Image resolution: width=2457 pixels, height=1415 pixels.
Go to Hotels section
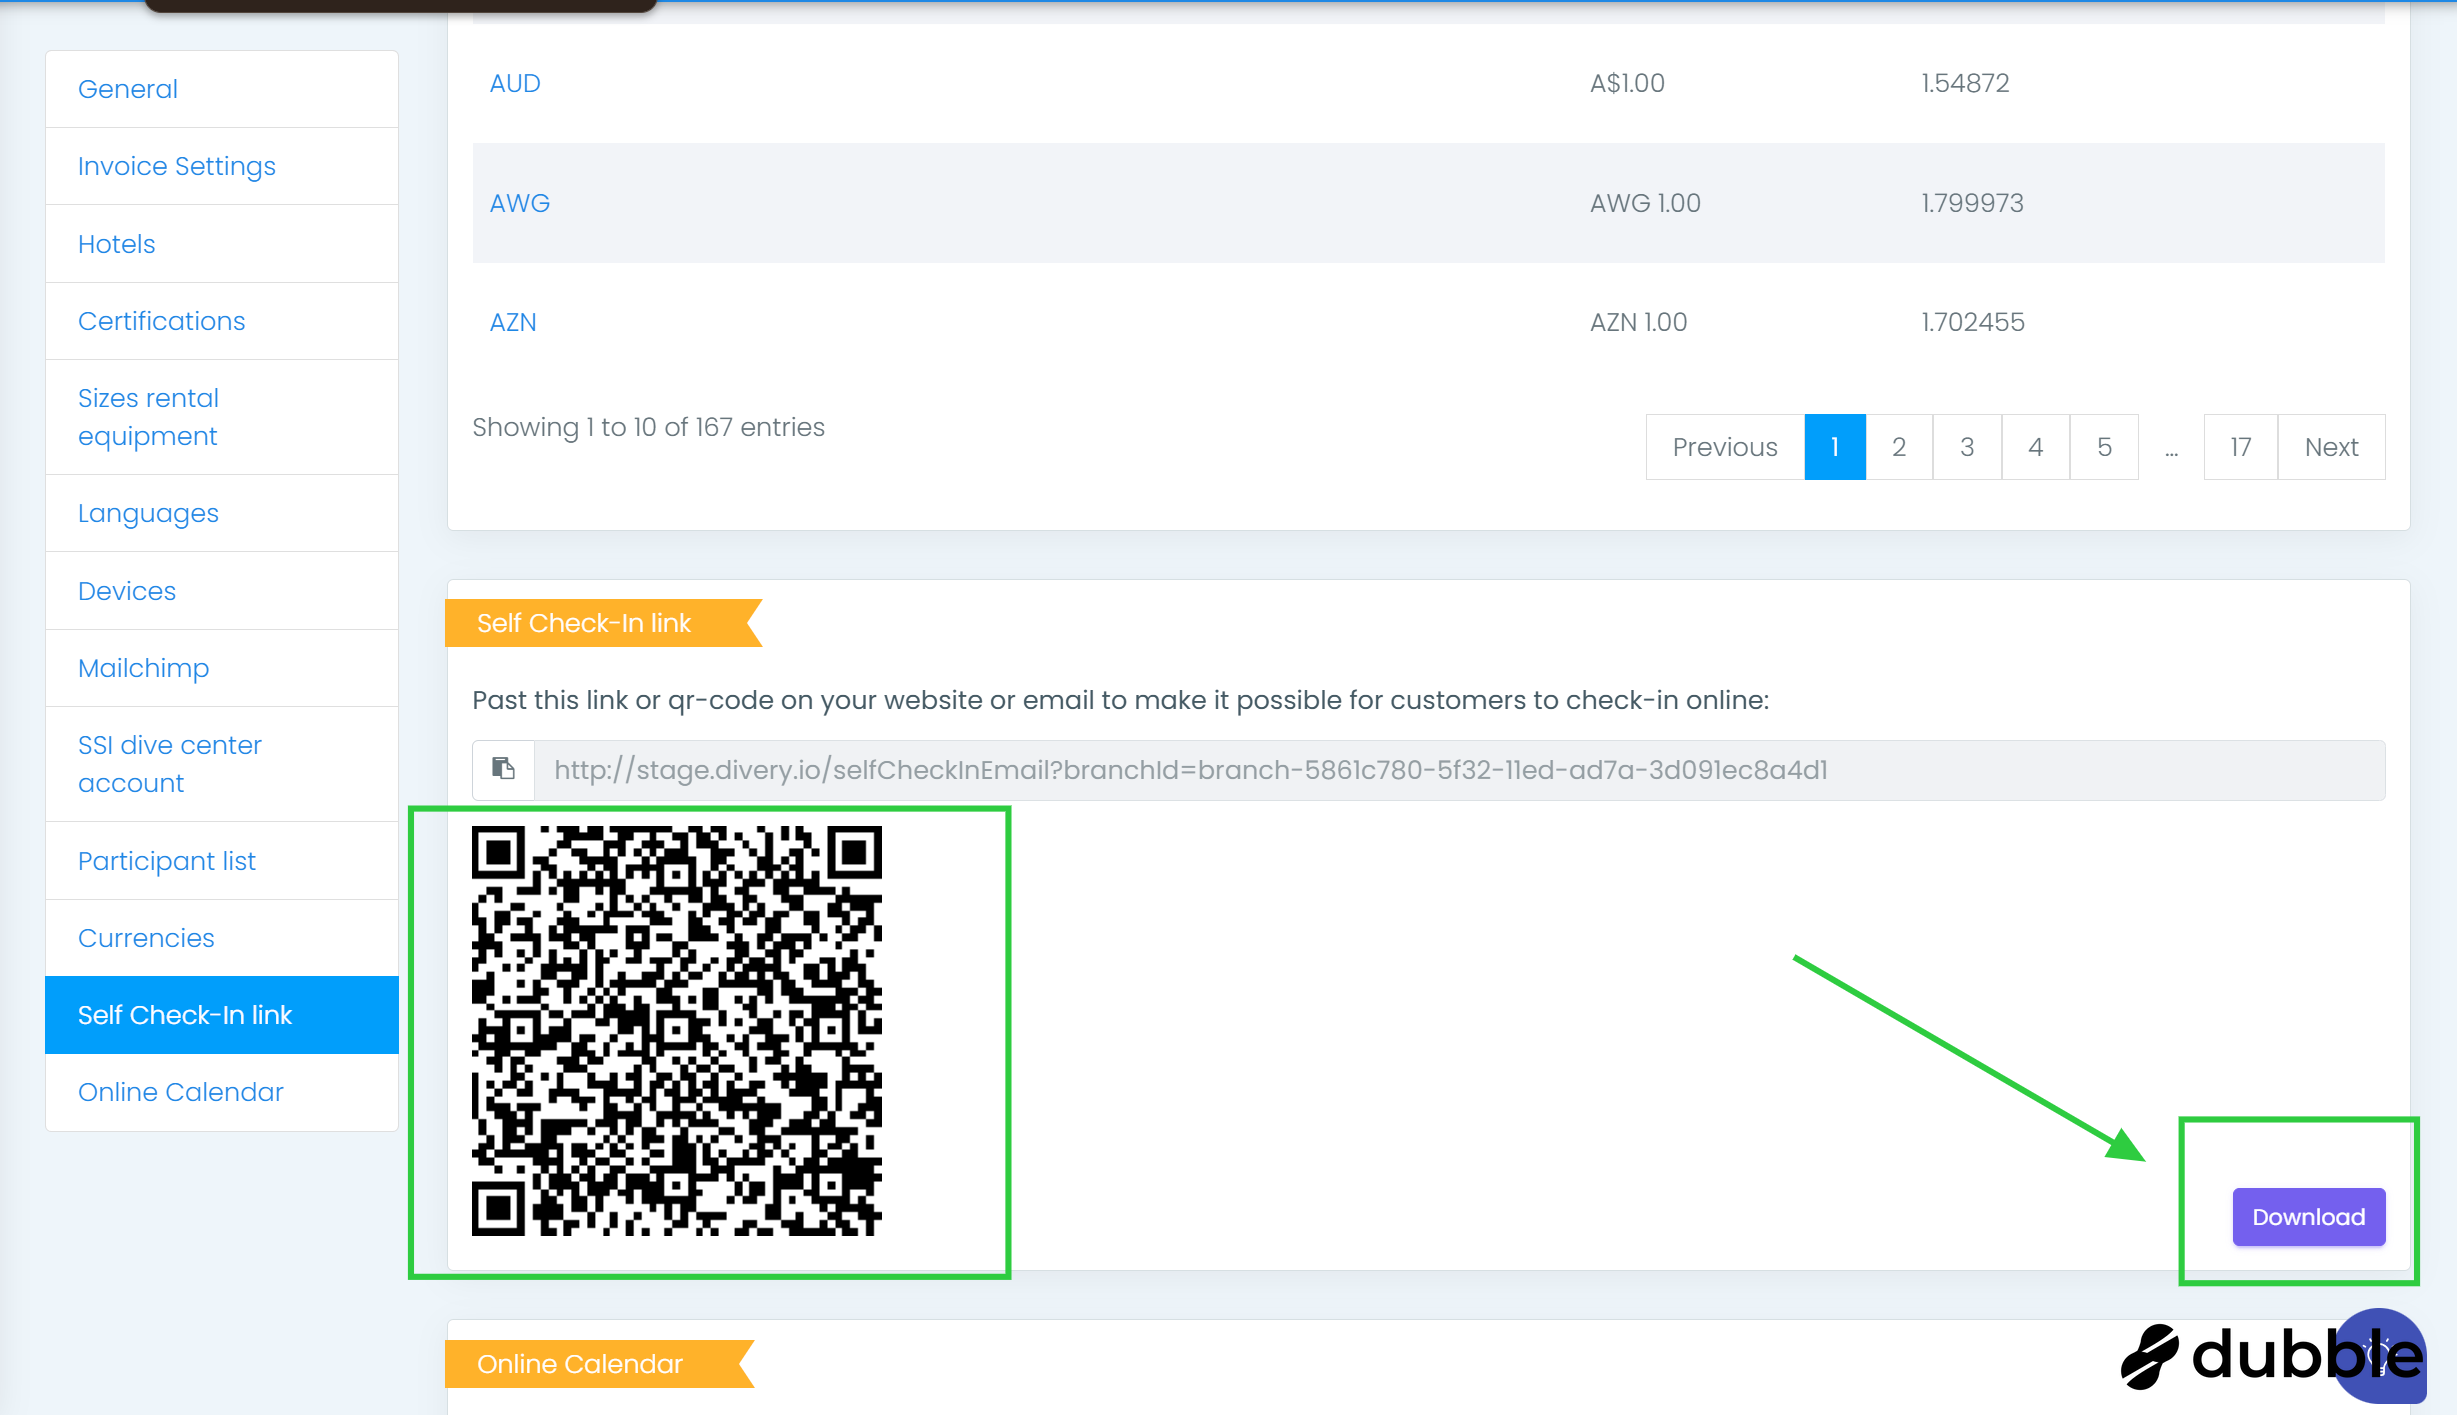pos(117,244)
